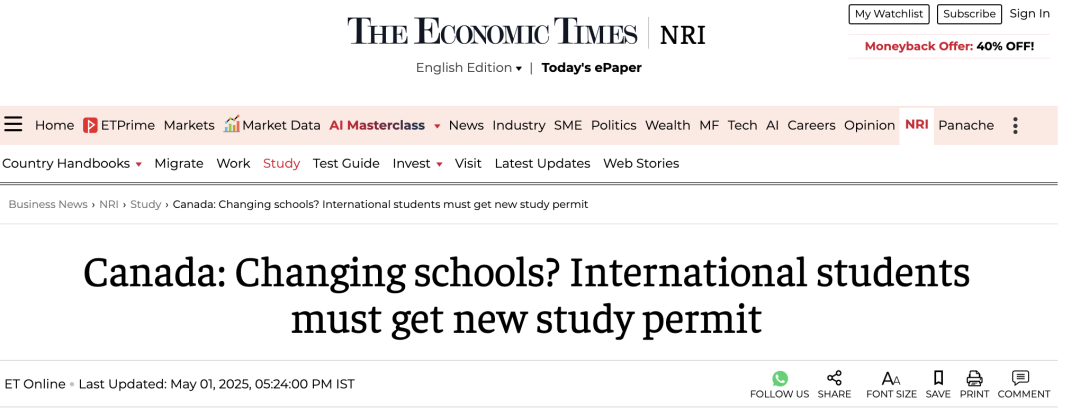This screenshot has width=1080, height=417.
Task: Go to Business News breadcrumb
Action: (48, 205)
